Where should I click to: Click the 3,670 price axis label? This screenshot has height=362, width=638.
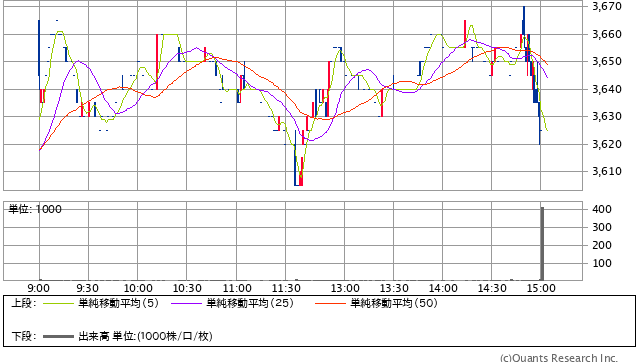coord(607,6)
